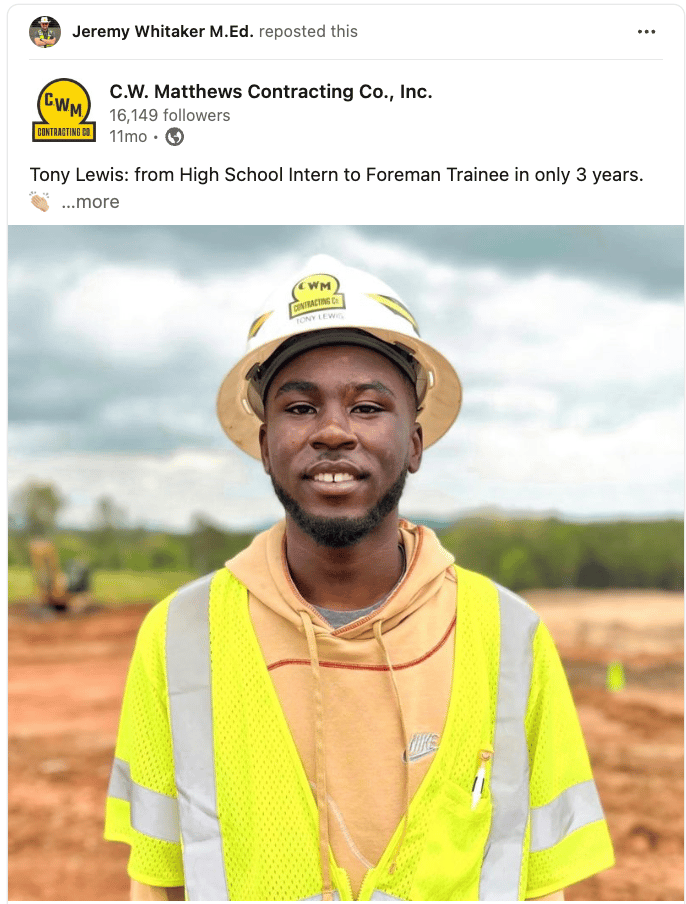Click the Tony Lewis name on the helmet
The width and height of the screenshot is (686, 904).
[319, 318]
